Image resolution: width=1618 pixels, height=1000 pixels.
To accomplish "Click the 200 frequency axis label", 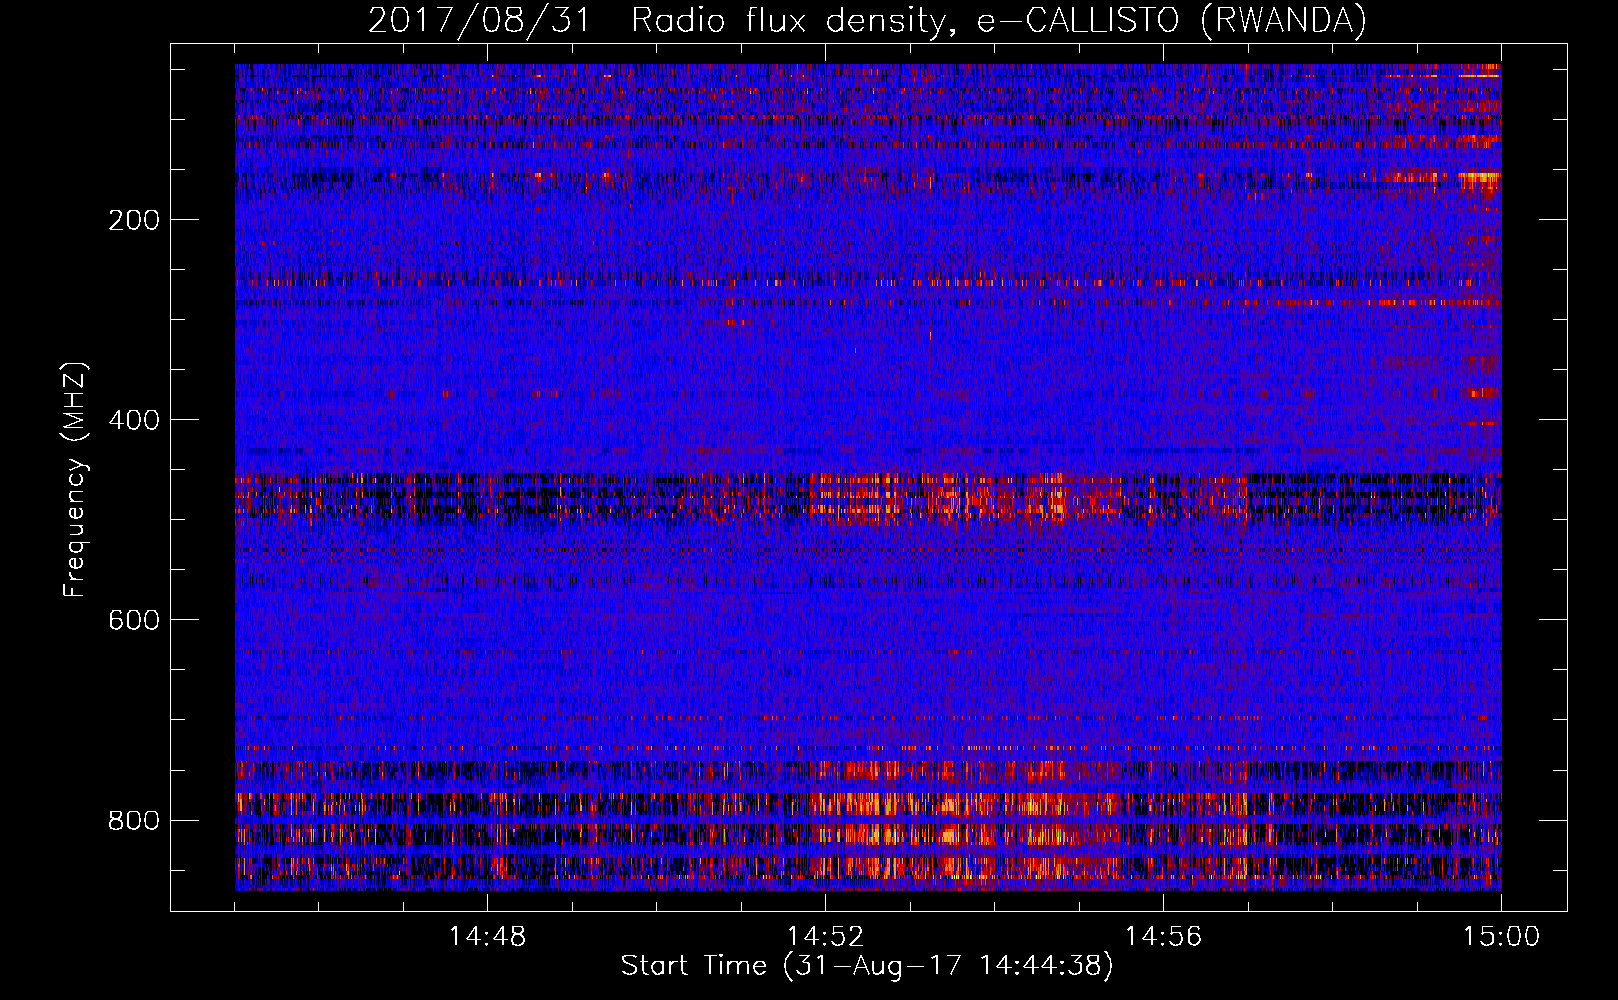I will click(134, 220).
